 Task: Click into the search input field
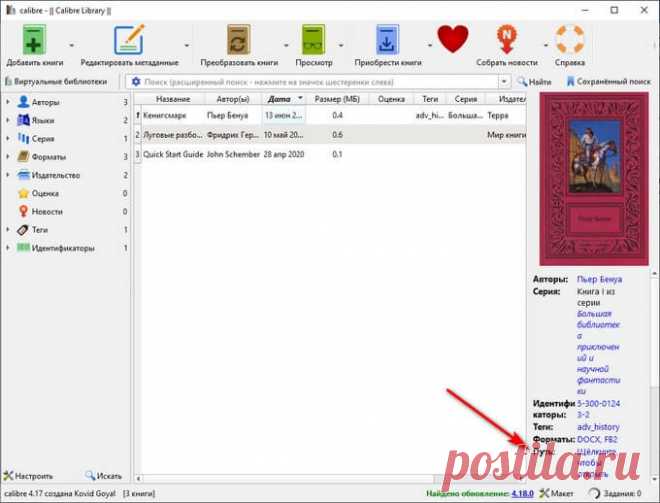tap(320, 82)
